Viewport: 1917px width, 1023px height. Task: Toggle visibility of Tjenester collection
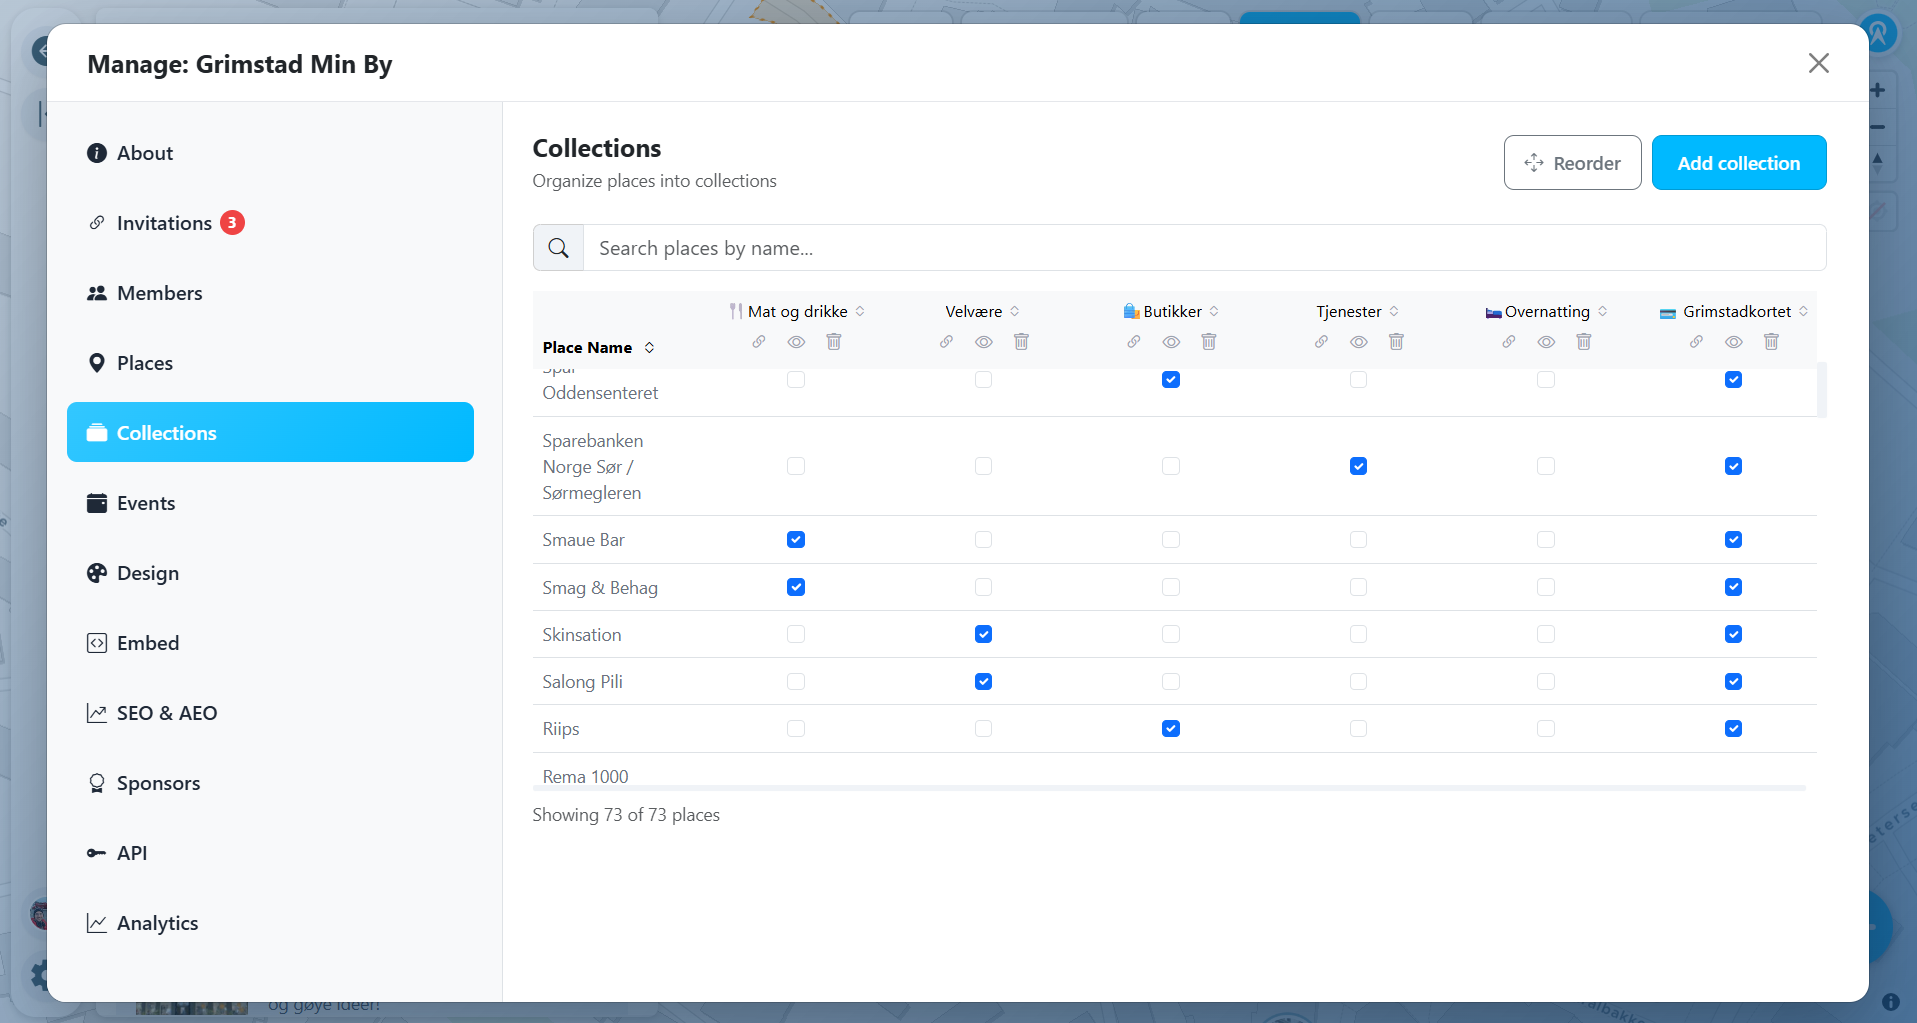click(x=1359, y=342)
